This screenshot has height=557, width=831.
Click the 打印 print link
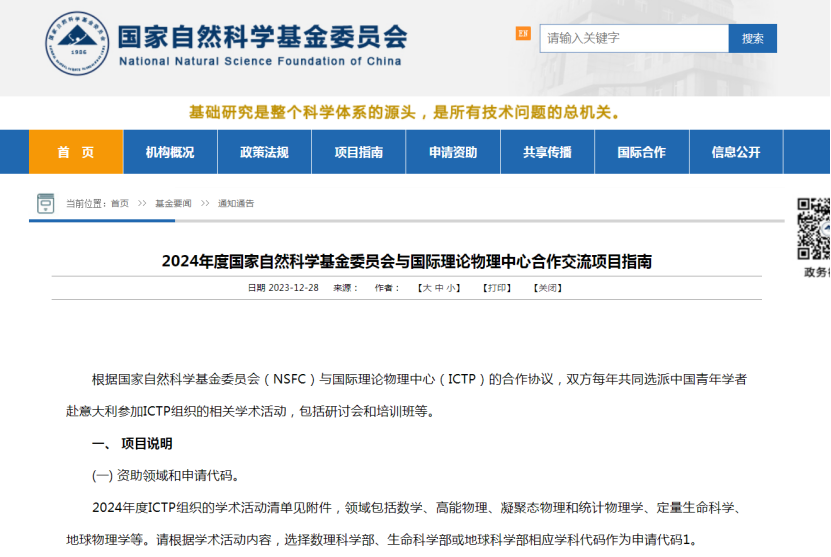[x=497, y=288]
